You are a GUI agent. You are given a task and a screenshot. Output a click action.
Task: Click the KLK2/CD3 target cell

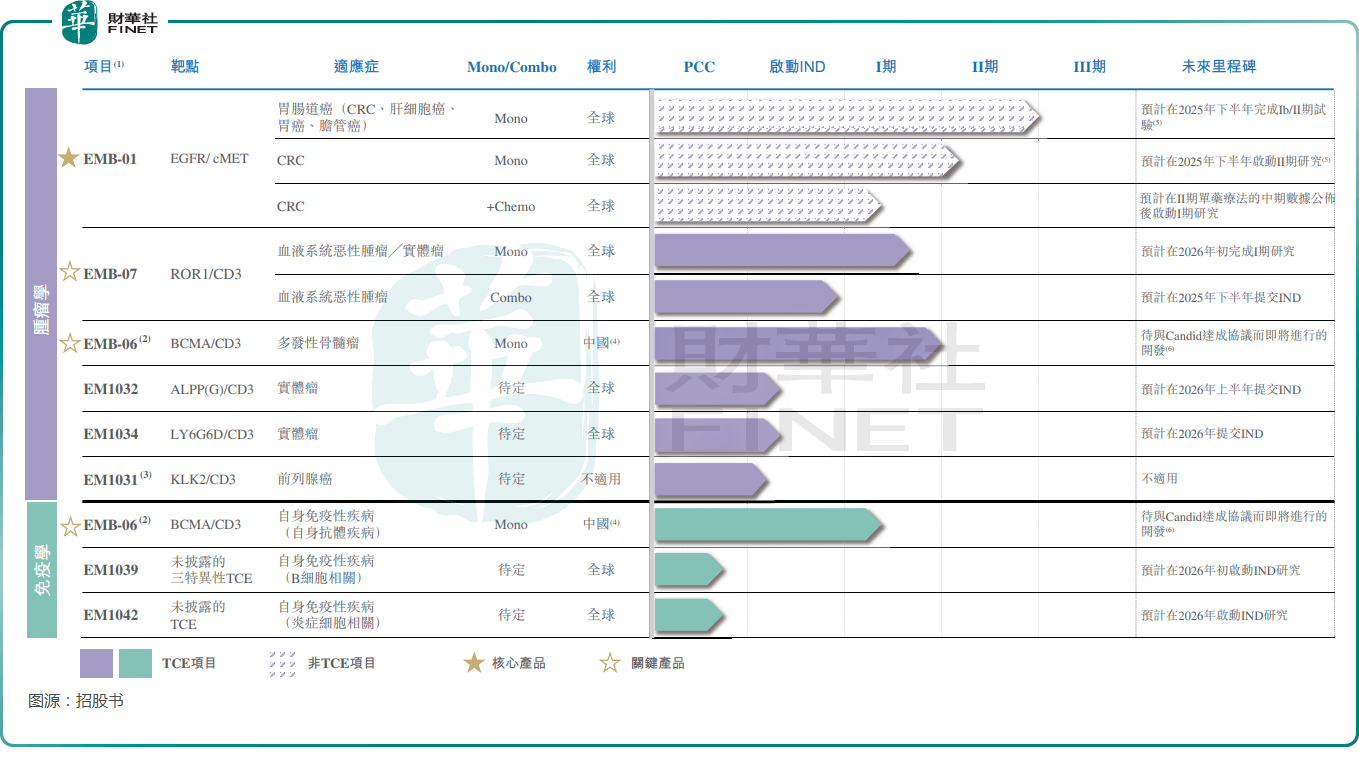coord(203,480)
